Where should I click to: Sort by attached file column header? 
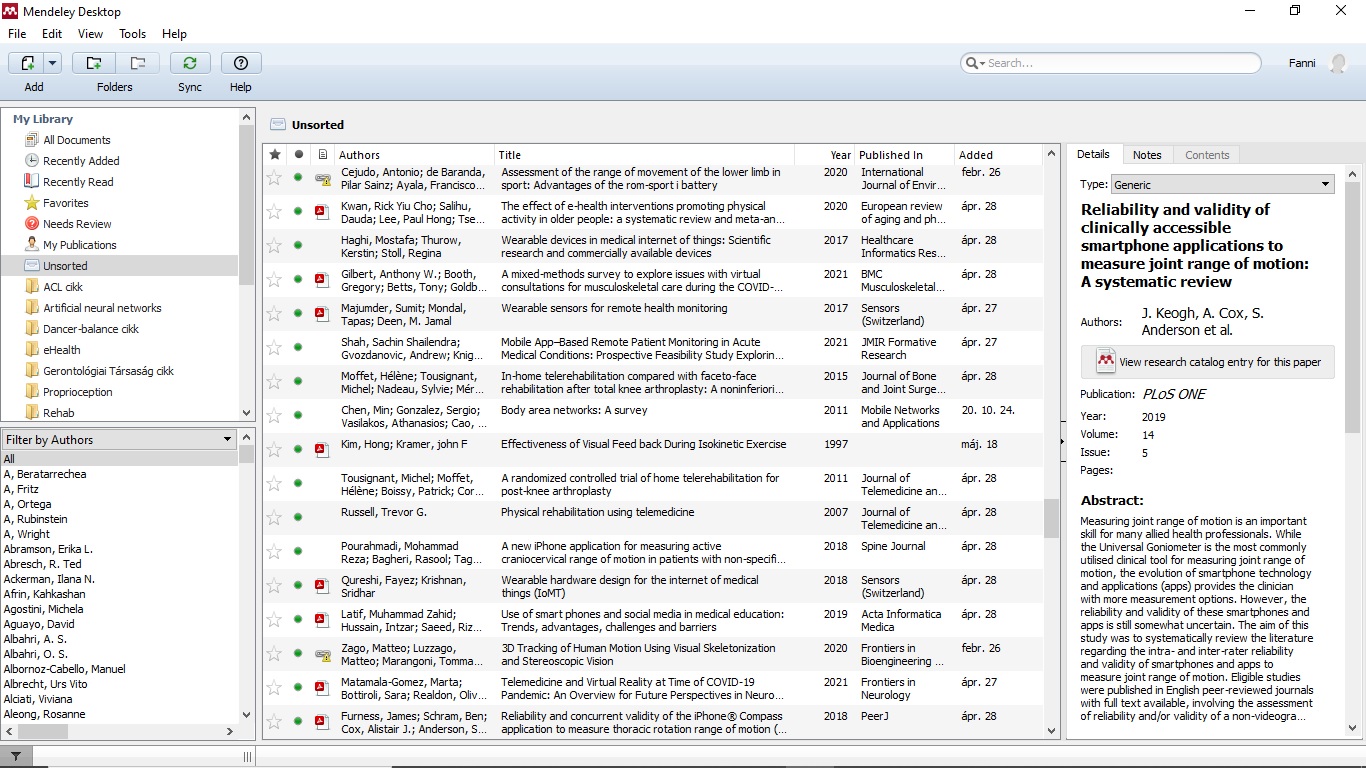(322, 155)
